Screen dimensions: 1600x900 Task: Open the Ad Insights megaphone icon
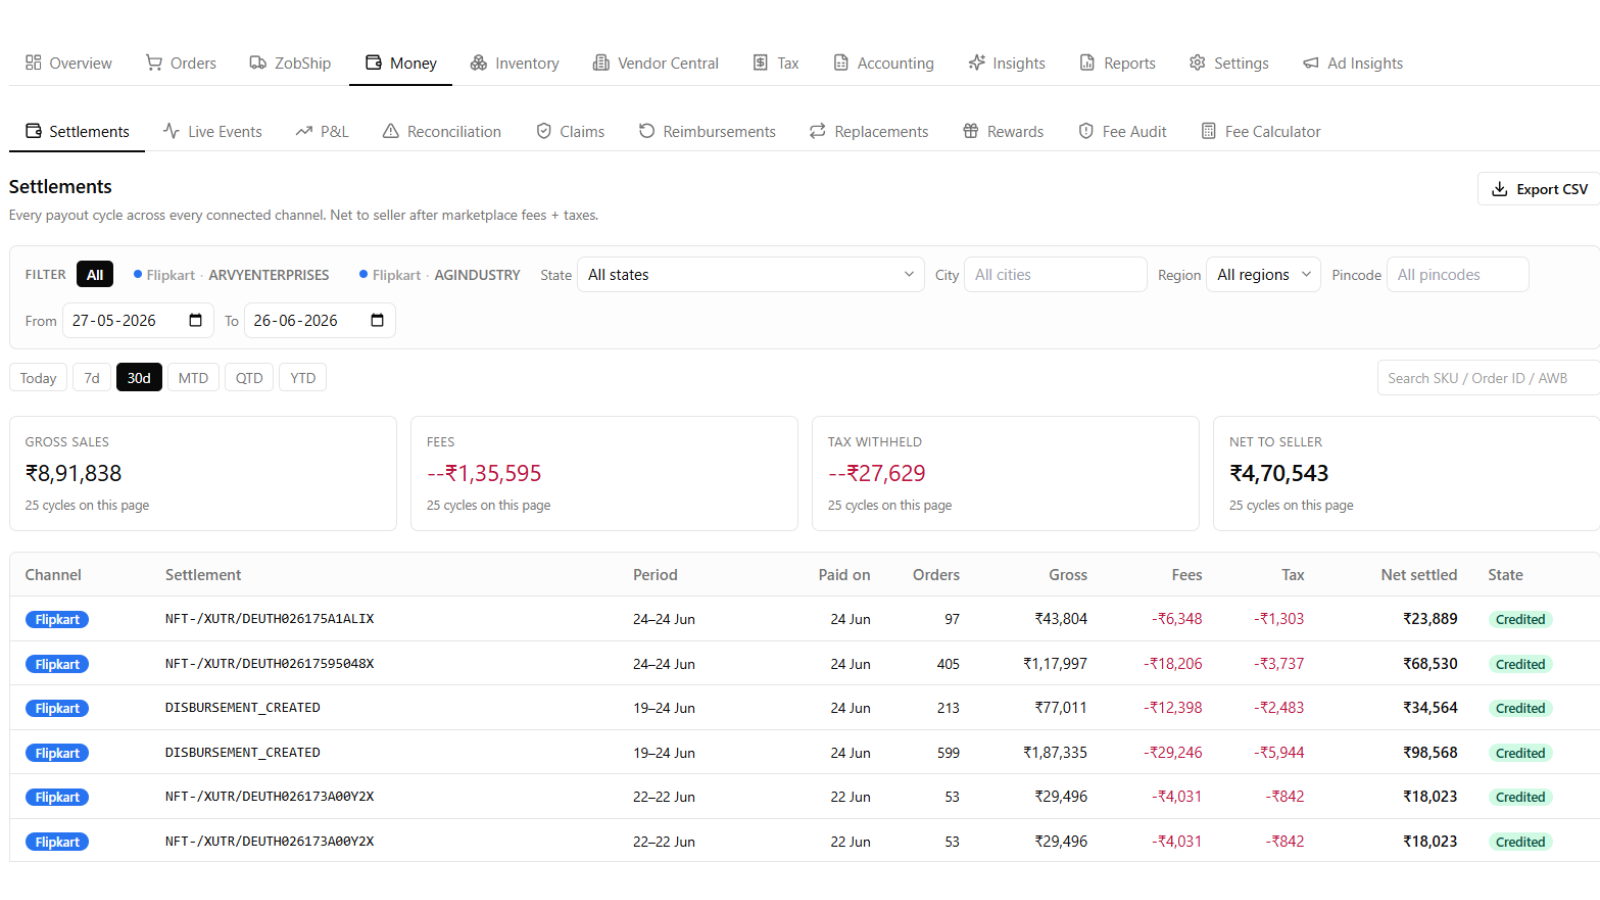[1311, 63]
